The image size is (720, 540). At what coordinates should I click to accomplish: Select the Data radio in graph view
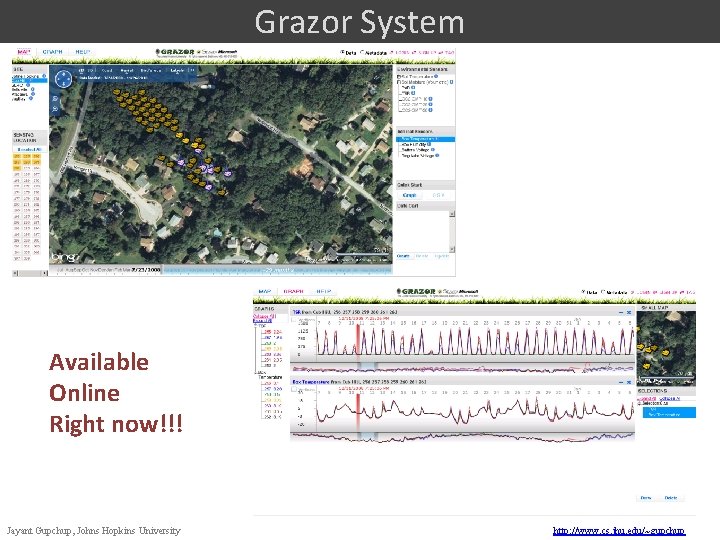coord(583,292)
